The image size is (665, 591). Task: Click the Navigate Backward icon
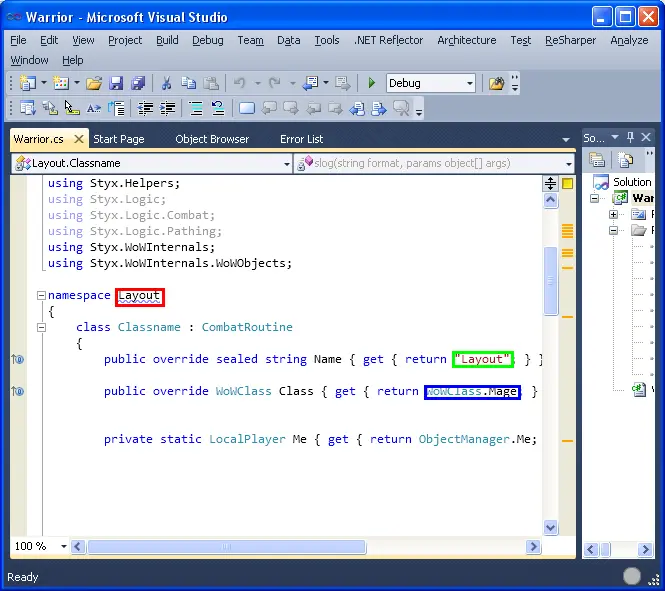coord(311,83)
